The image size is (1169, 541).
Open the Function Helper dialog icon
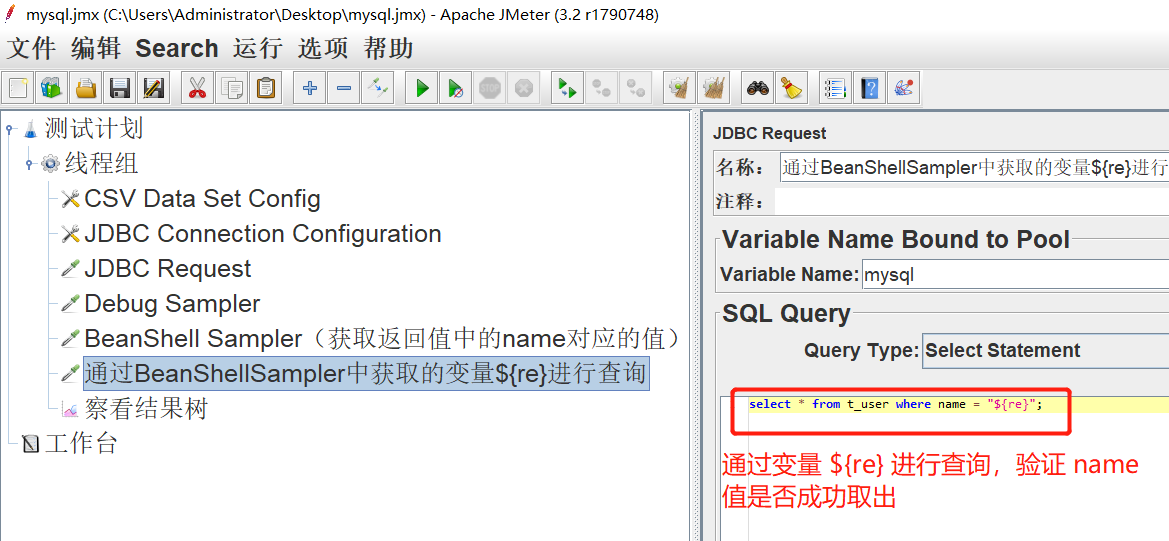[x=834, y=88]
